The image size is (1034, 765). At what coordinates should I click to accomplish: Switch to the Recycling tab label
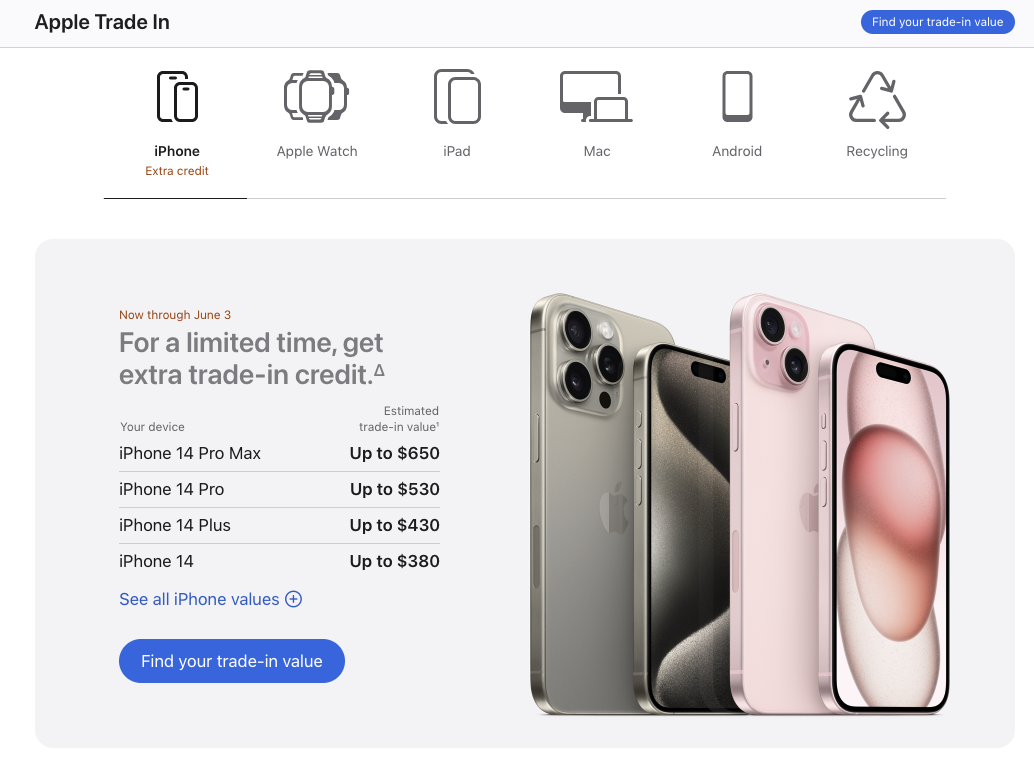coord(876,151)
